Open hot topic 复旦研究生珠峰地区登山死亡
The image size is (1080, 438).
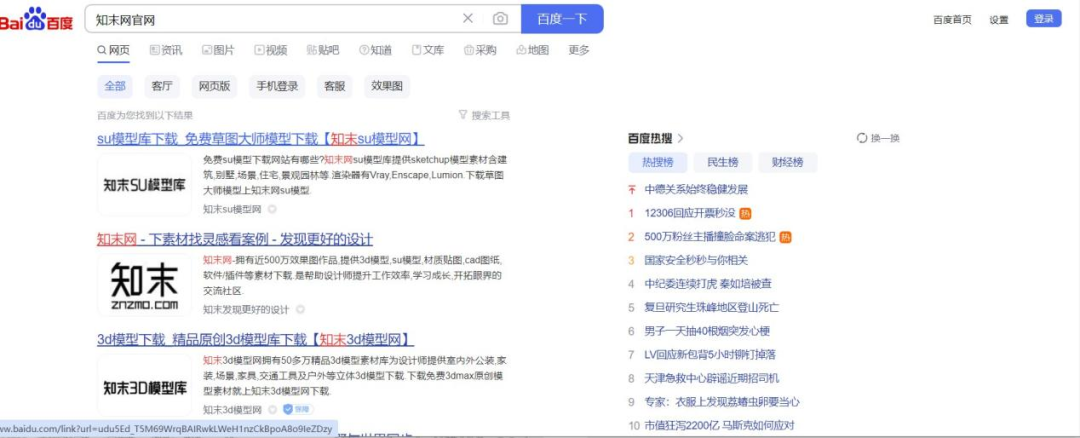click(712, 307)
